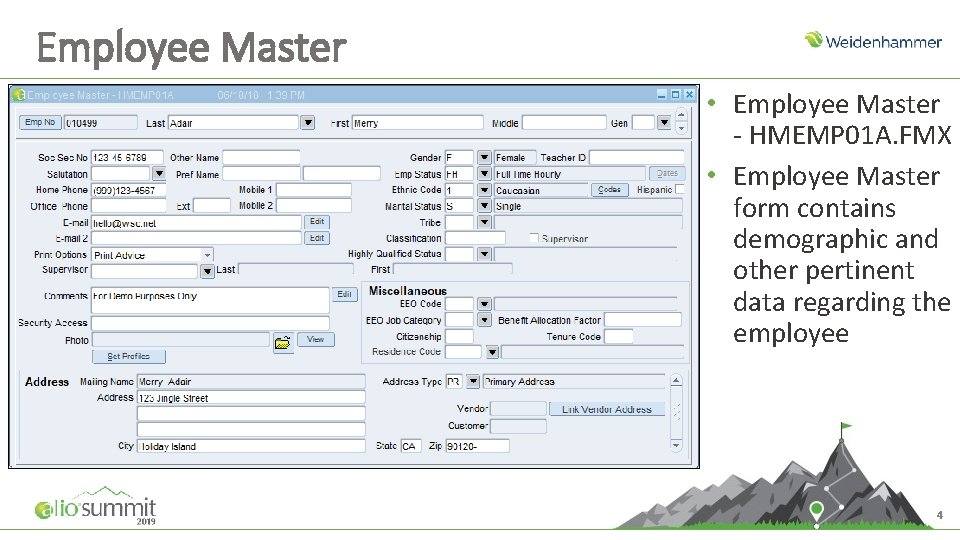The image size is (960, 540).
Task: Click the Codes button next to Caucasian
Action: tap(609, 190)
